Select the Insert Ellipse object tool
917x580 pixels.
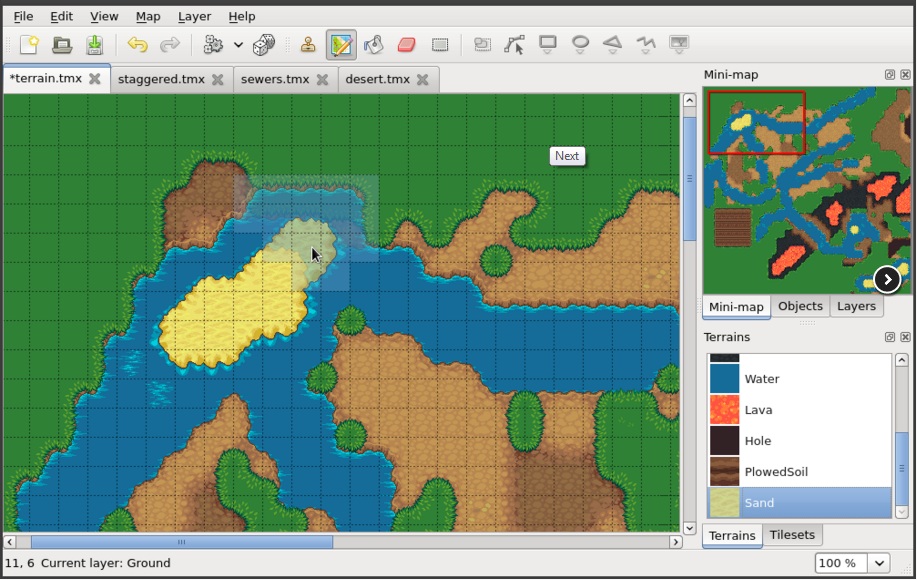tap(578, 44)
